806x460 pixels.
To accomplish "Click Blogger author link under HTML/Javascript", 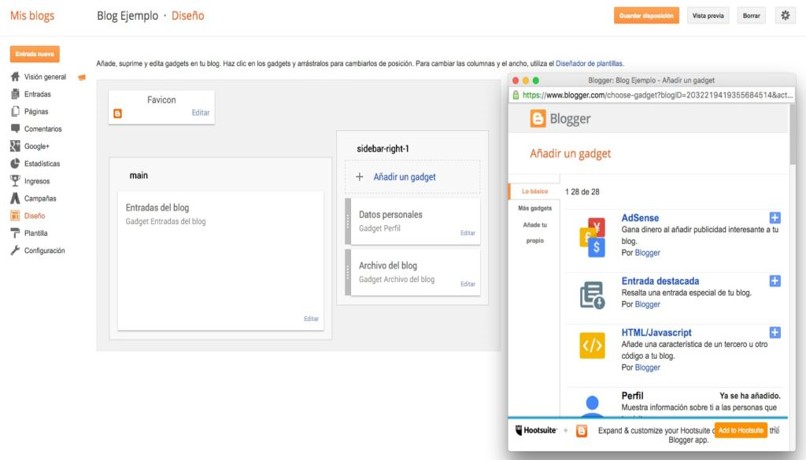I will (647, 367).
